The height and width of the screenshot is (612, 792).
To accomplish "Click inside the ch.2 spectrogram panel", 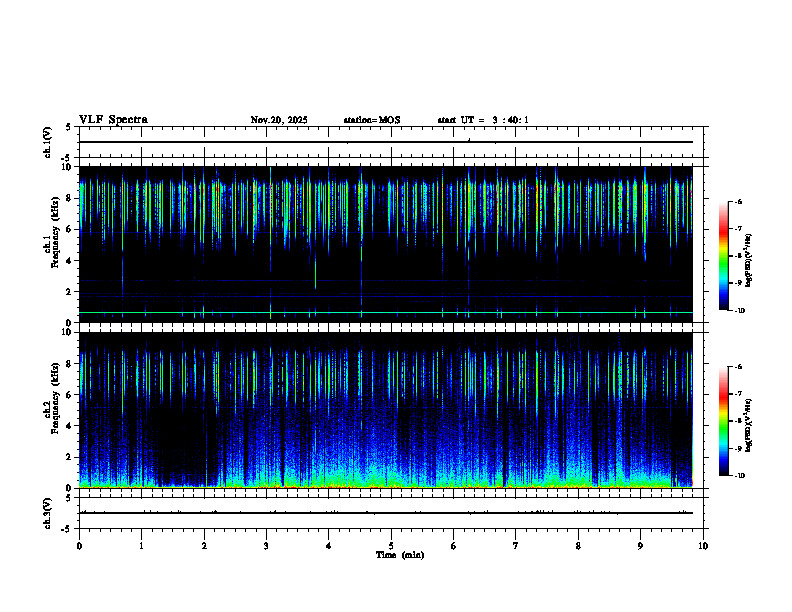I will 385,410.
